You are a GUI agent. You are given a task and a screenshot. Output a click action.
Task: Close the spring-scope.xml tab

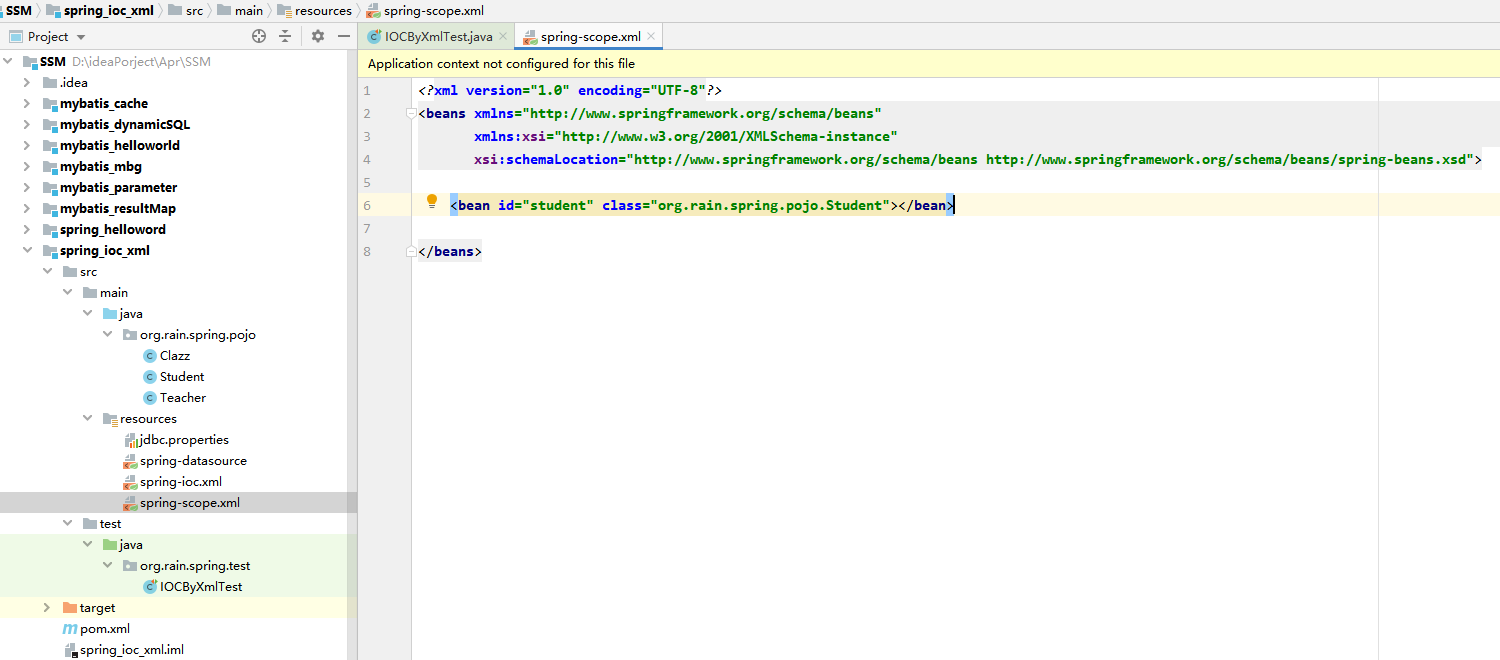(651, 37)
